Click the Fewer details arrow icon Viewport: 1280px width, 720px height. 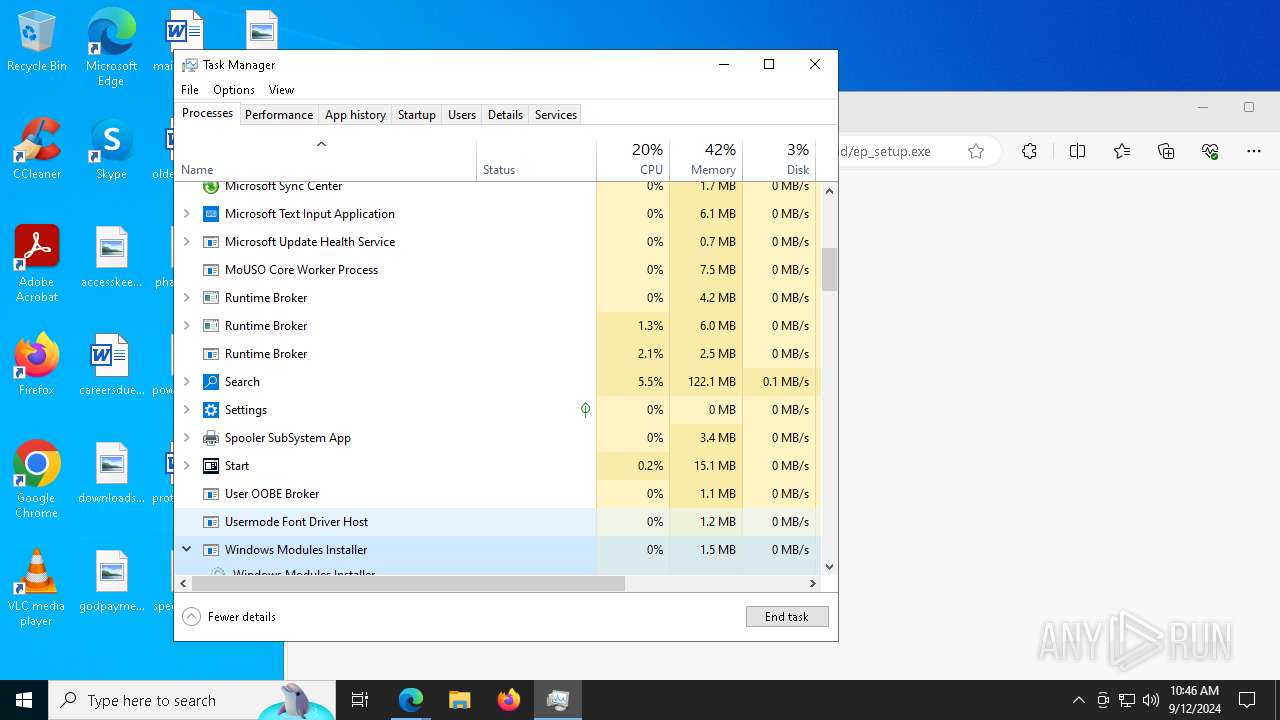(x=192, y=617)
